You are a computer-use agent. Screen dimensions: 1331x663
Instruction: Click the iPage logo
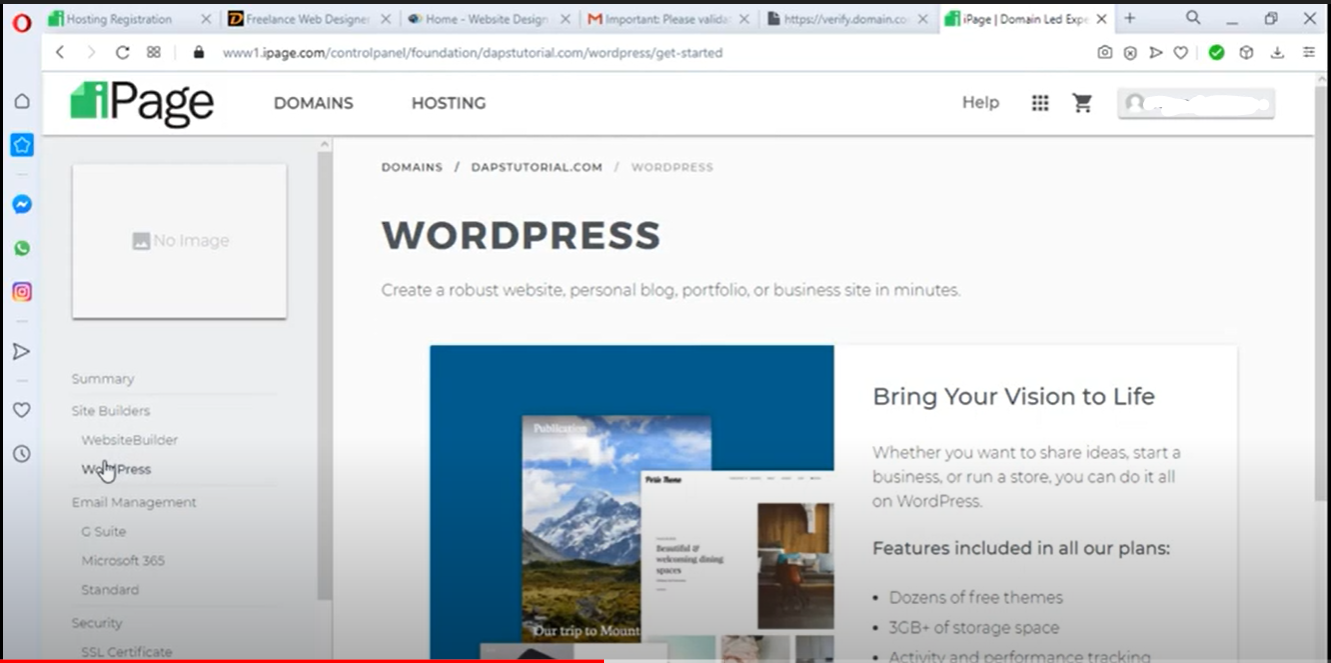pos(142,103)
